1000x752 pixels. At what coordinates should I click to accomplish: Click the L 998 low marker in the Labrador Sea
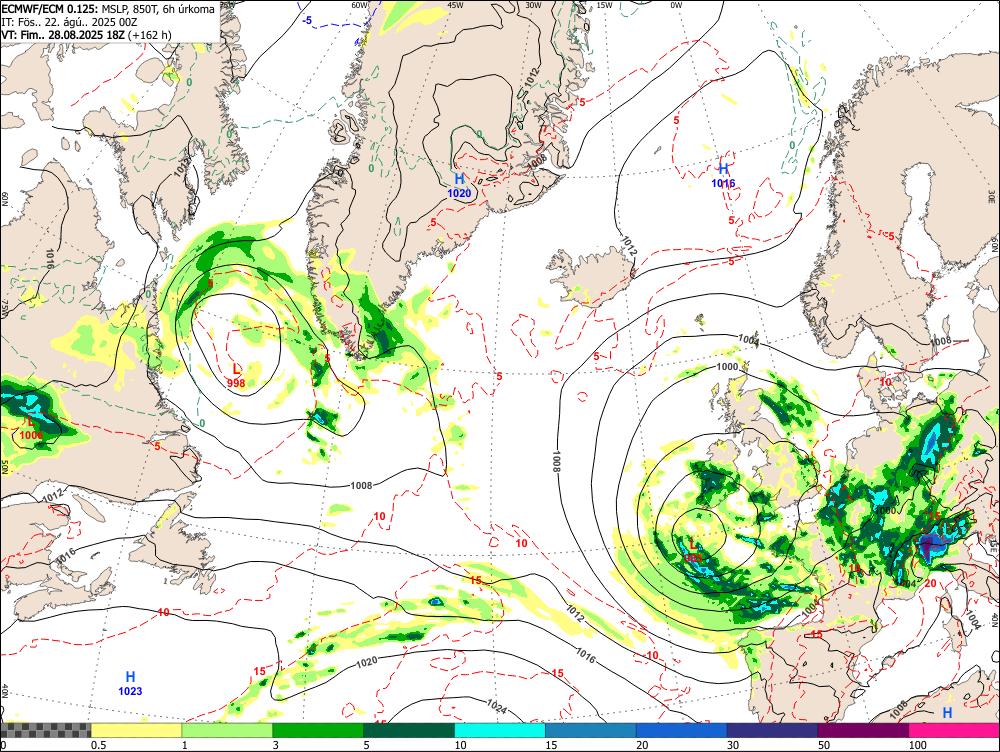point(236,376)
